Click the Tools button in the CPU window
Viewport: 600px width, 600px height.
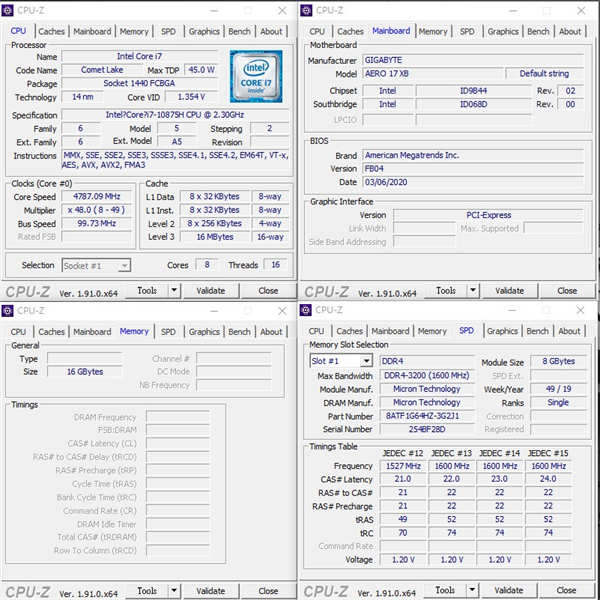point(147,291)
